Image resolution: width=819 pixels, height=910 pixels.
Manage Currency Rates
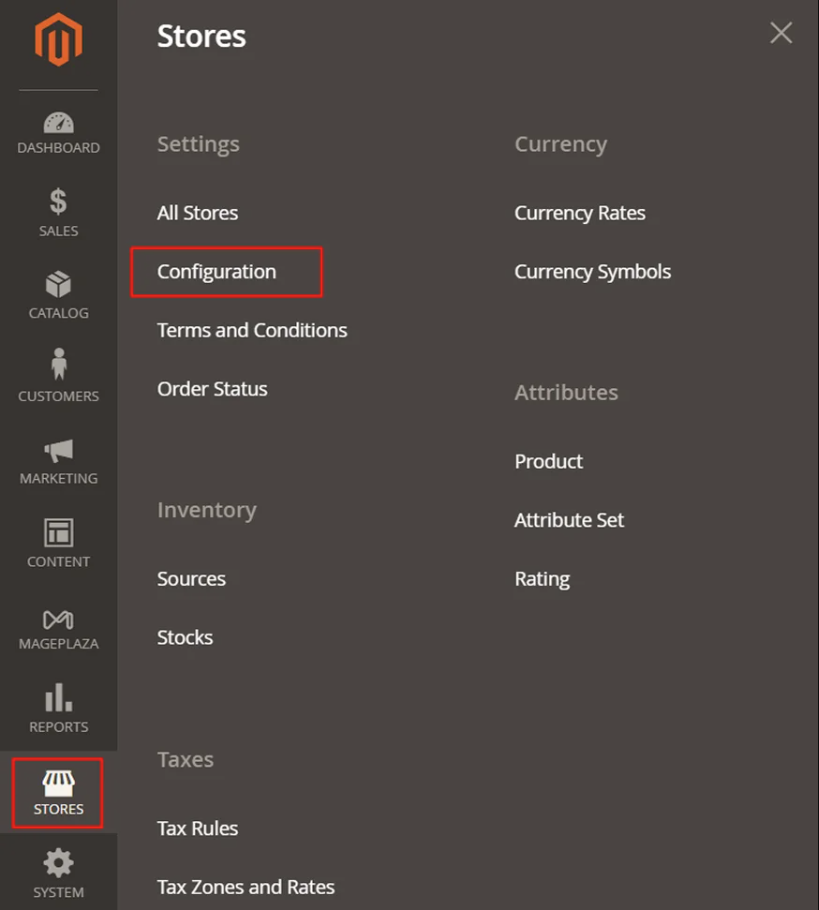tap(580, 212)
